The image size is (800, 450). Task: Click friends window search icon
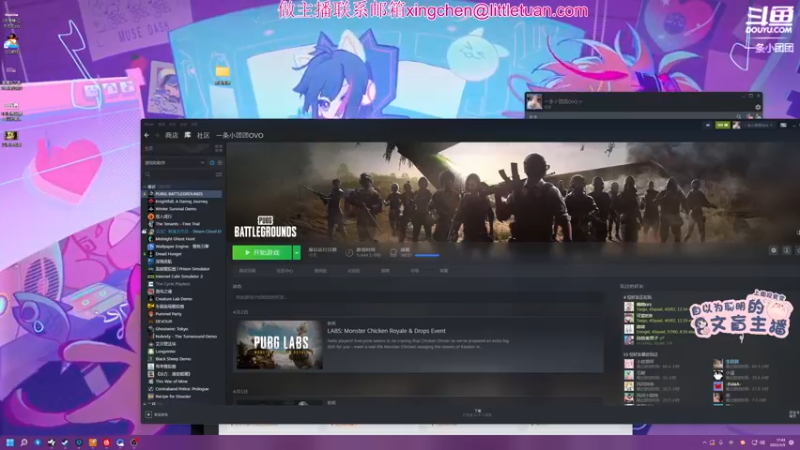tap(739, 117)
